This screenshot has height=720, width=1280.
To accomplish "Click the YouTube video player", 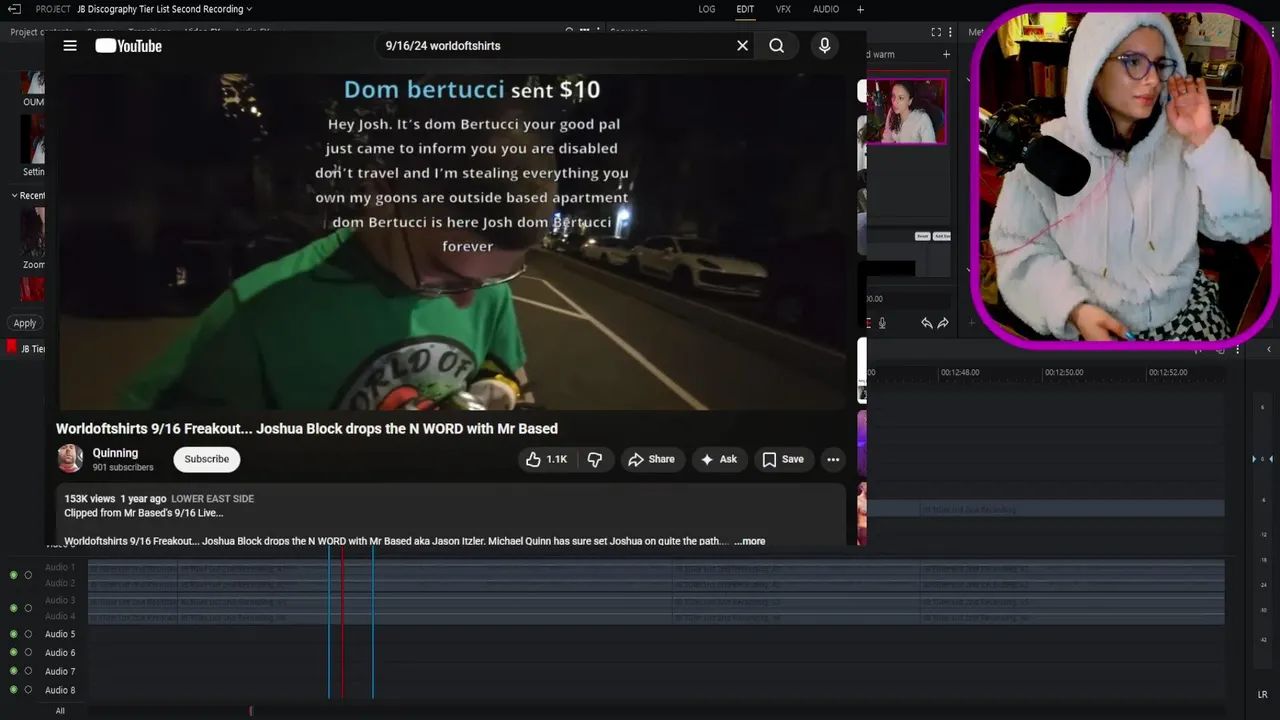I will click(x=452, y=240).
